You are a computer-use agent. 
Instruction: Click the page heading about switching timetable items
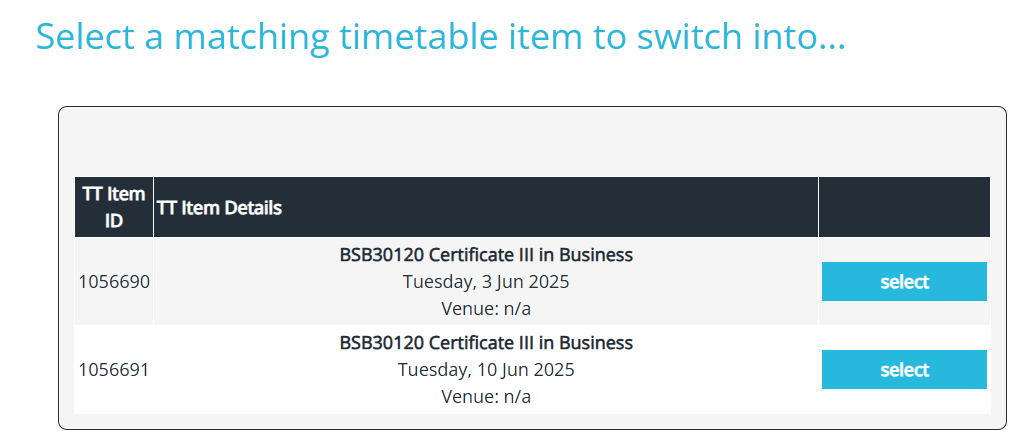point(440,37)
